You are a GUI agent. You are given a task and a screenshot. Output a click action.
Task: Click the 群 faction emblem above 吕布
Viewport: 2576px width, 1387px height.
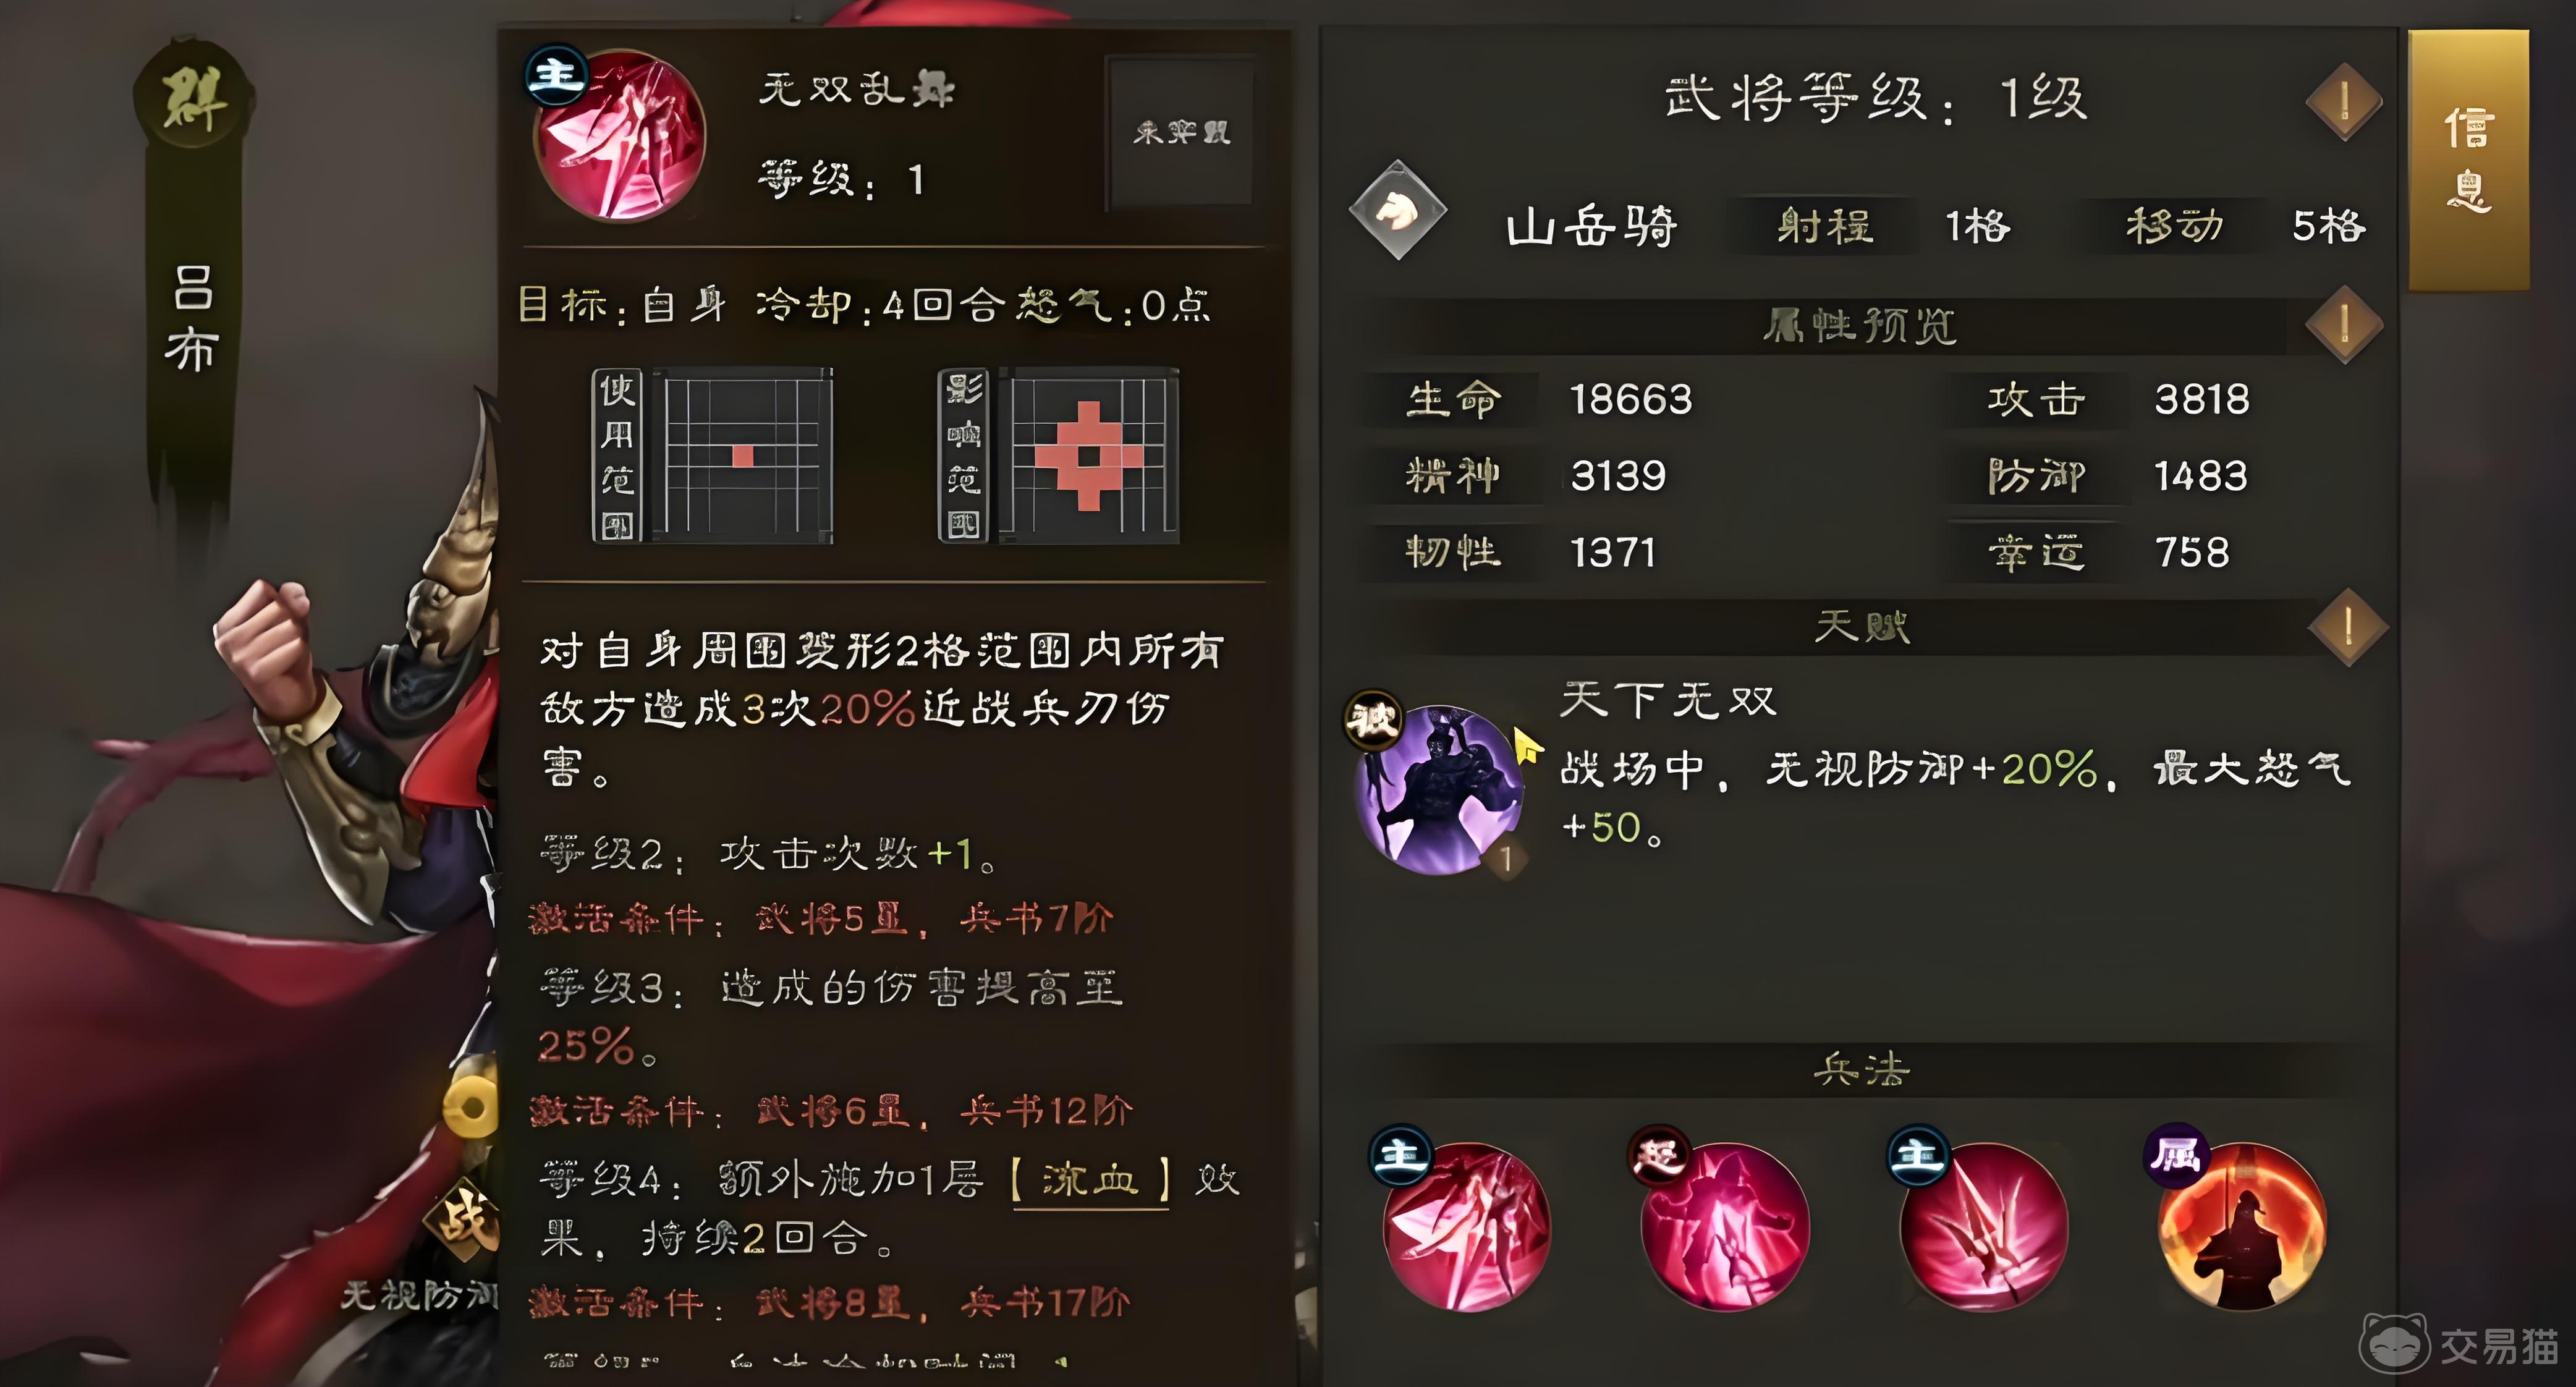193,100
